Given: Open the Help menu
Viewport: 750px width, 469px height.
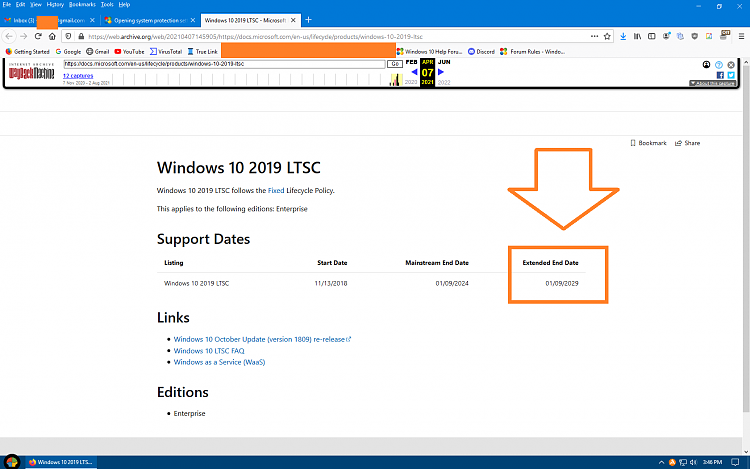Looking at the screenshot, I should click(124, 4).
